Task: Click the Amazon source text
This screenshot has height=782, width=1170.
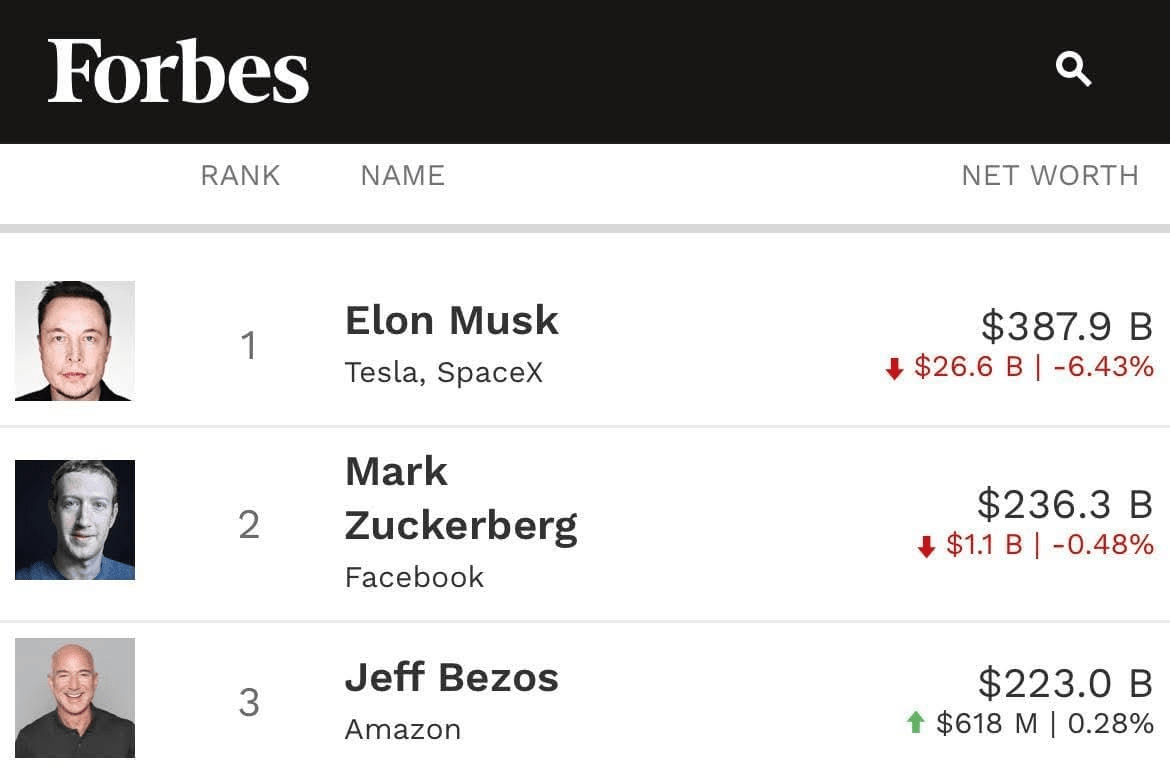Action: pyautogui.click(x=403, y=730)
